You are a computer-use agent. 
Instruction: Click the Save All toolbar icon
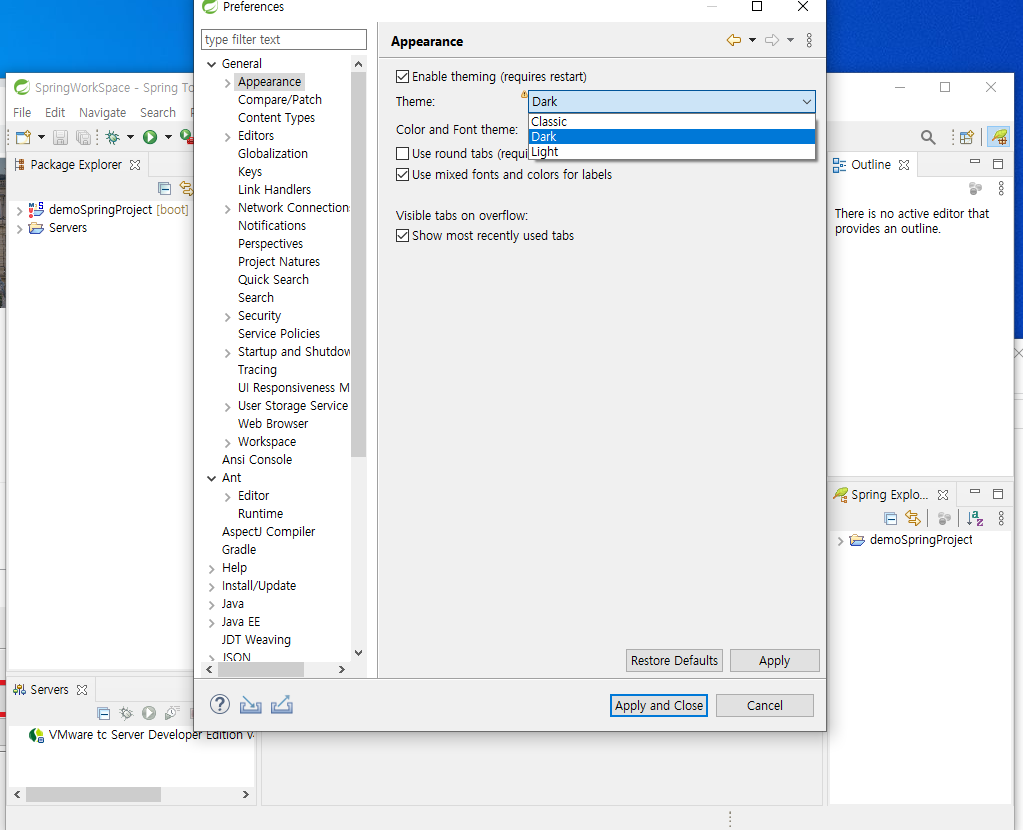click(x=84, y=137)
